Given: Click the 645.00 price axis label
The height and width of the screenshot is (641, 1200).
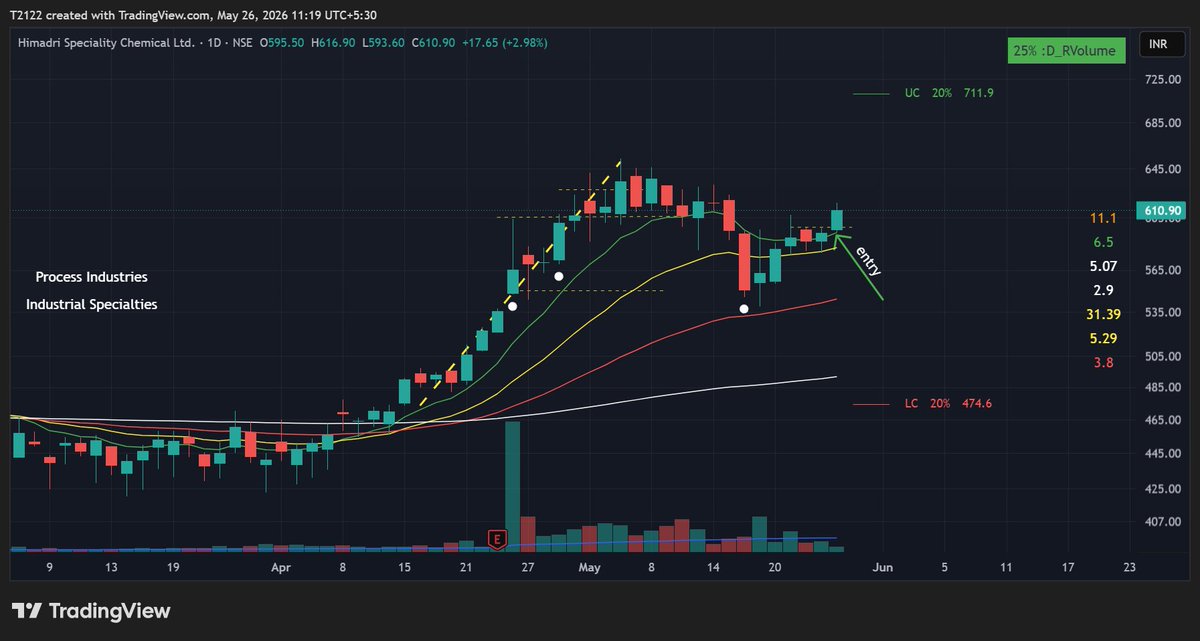Looking at the screenshot, I should point(1162,169).
